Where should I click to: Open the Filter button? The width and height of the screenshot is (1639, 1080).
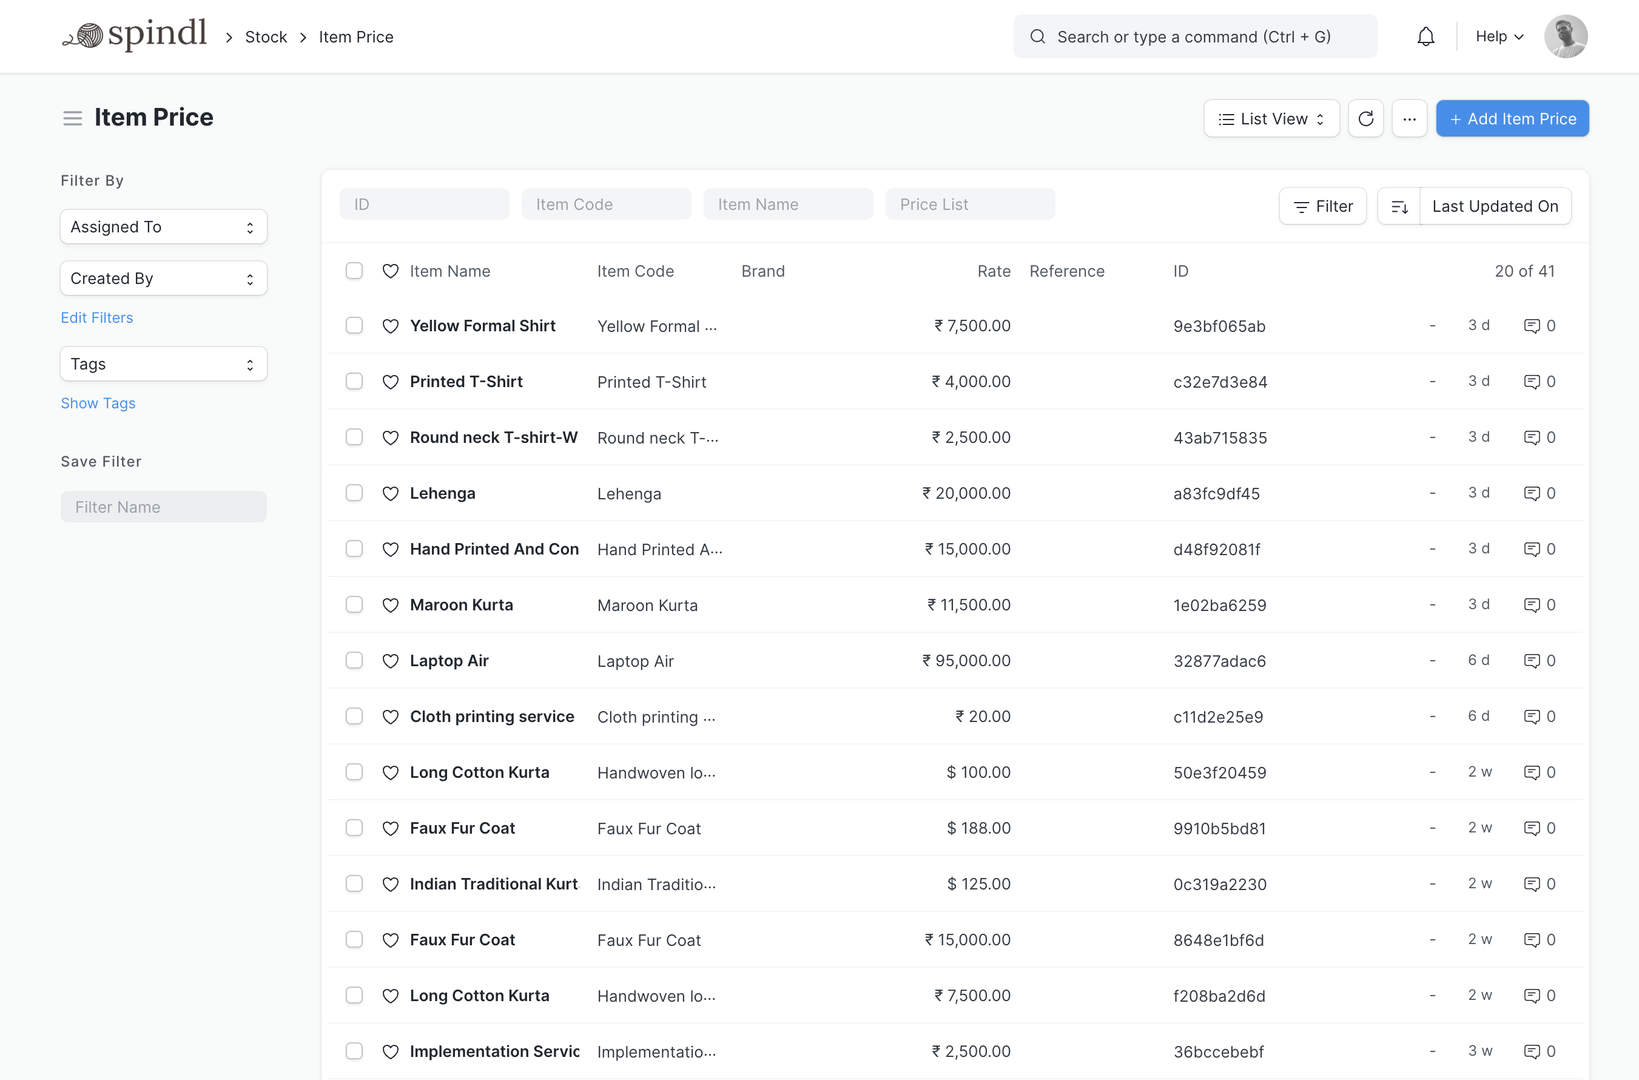click(1322, 206)
